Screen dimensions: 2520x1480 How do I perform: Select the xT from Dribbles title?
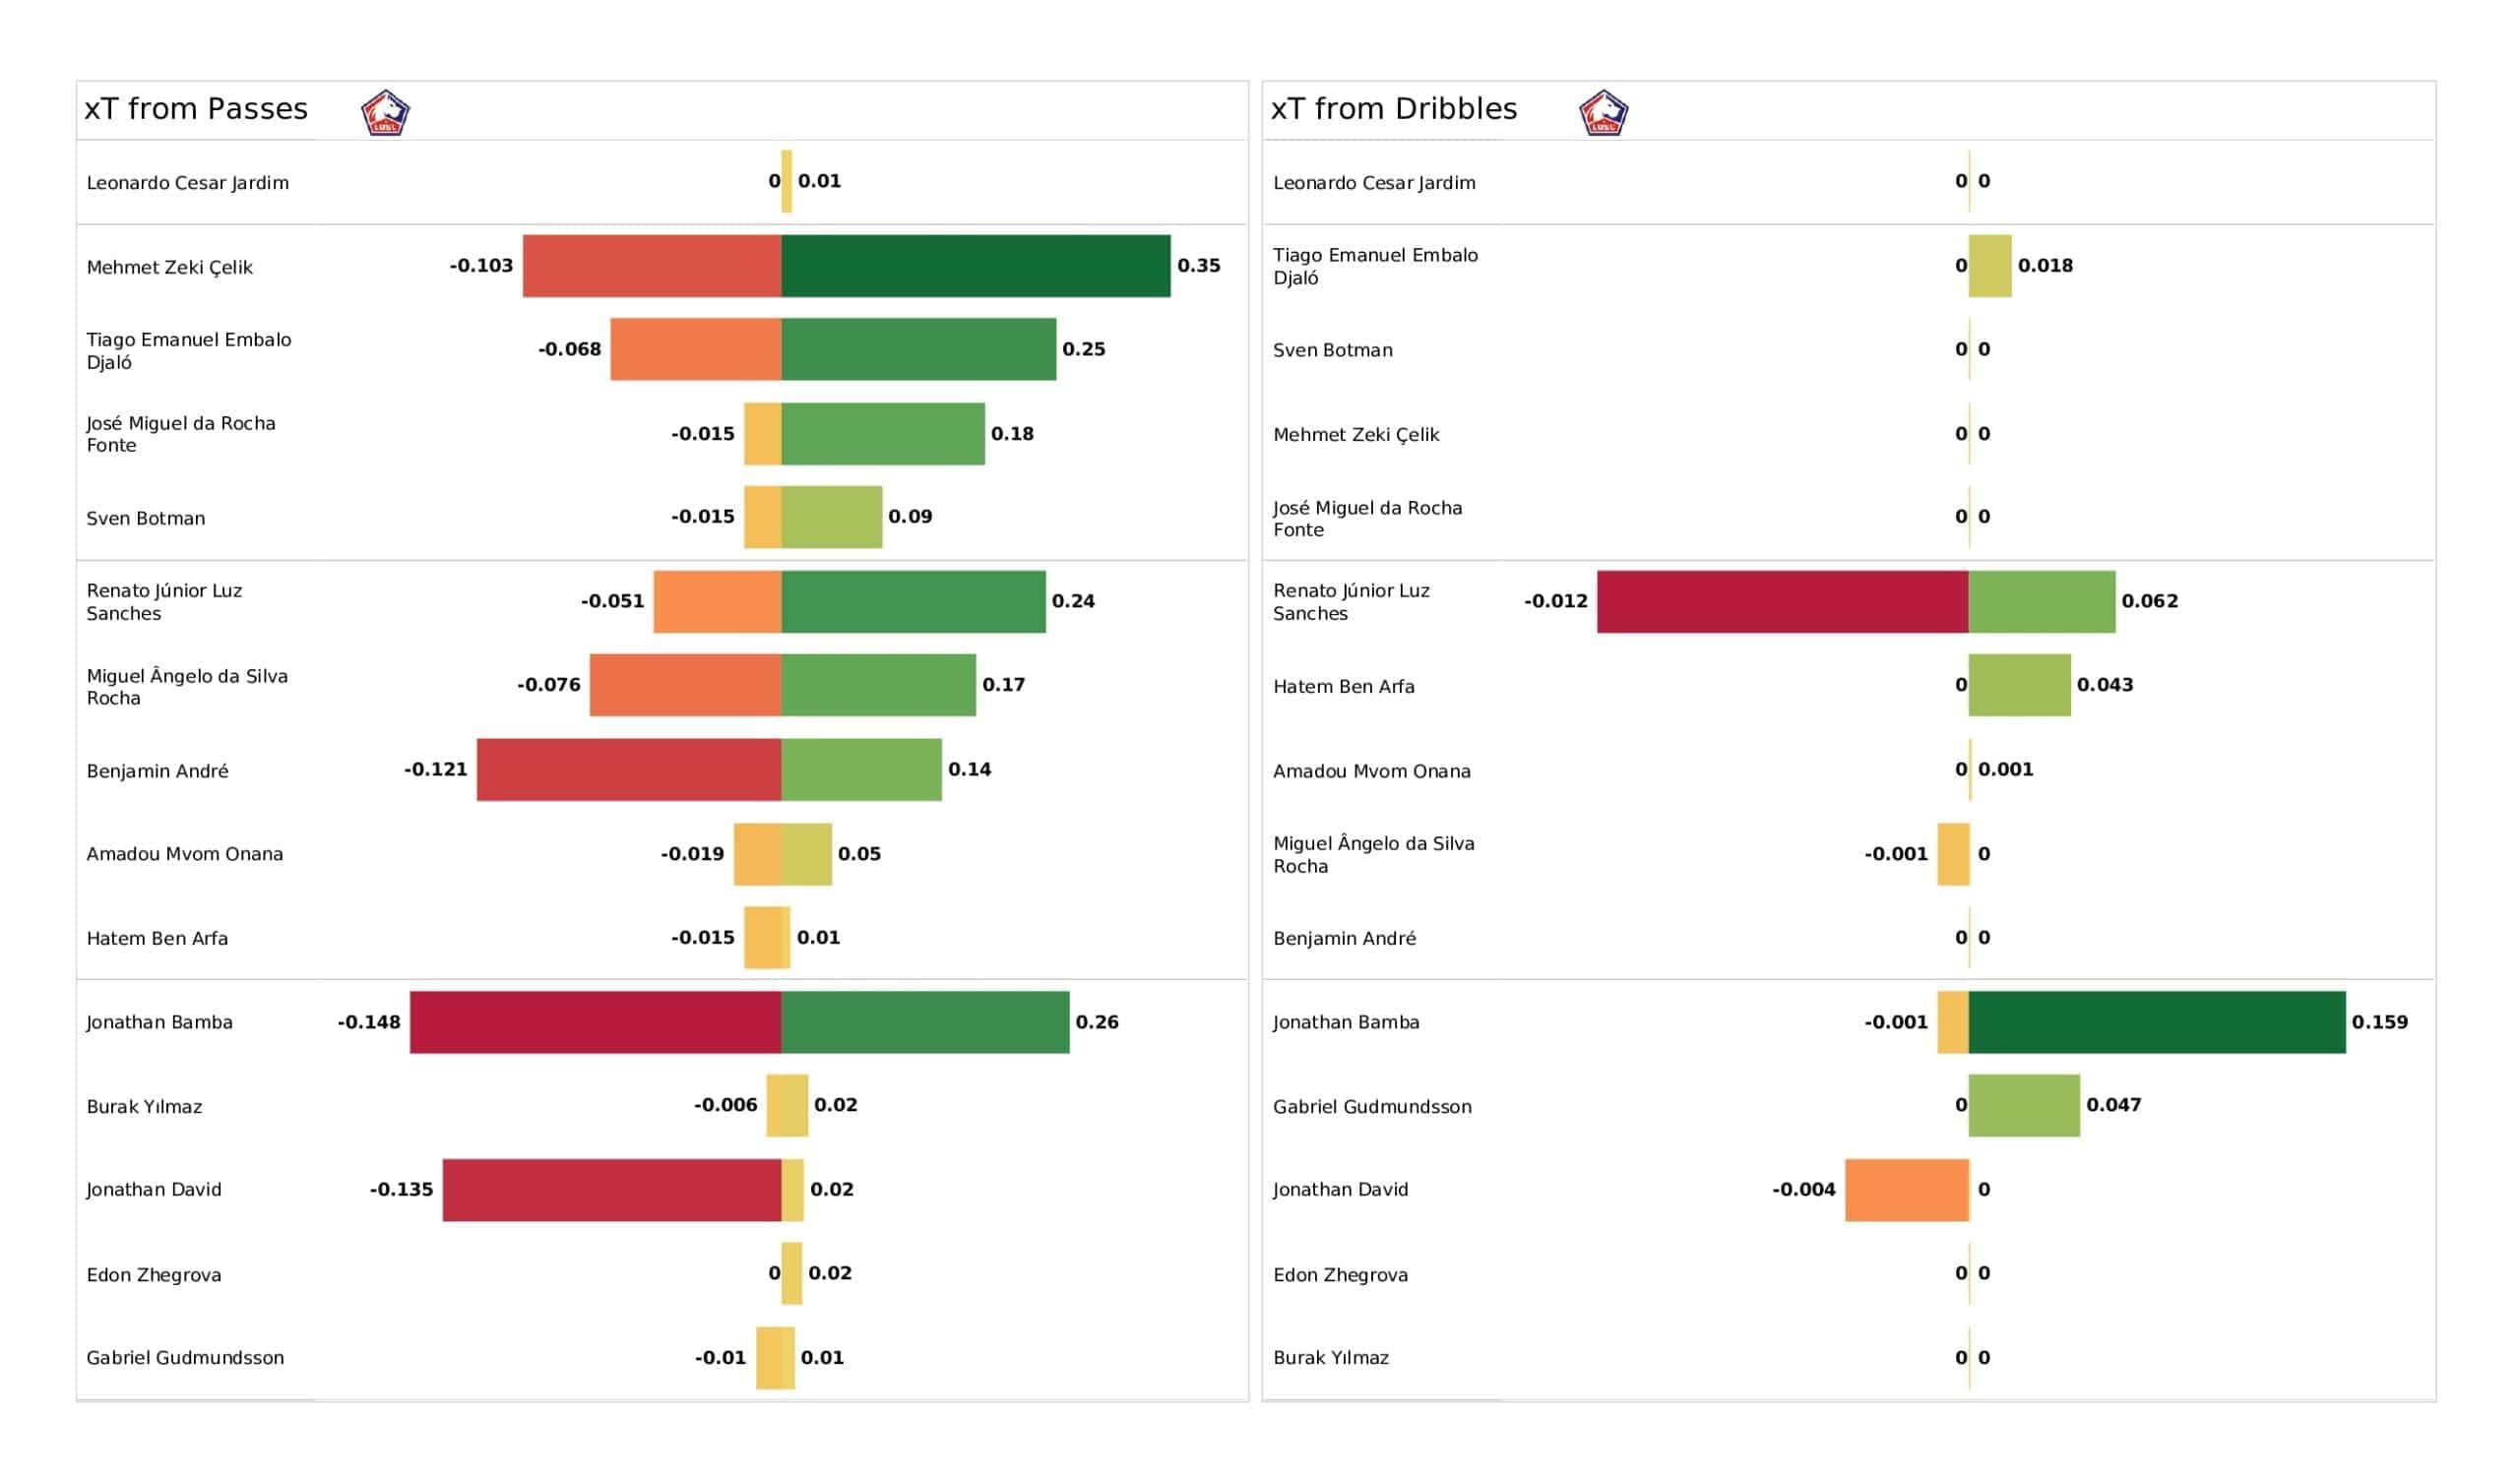1393,108
